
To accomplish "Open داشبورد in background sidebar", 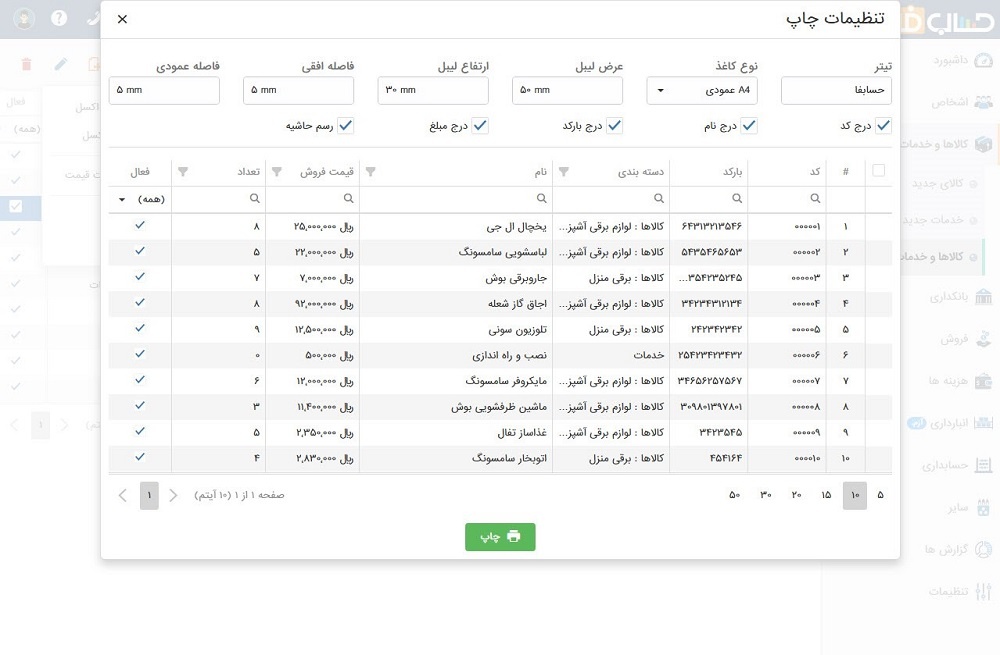I will click(963, 61).
